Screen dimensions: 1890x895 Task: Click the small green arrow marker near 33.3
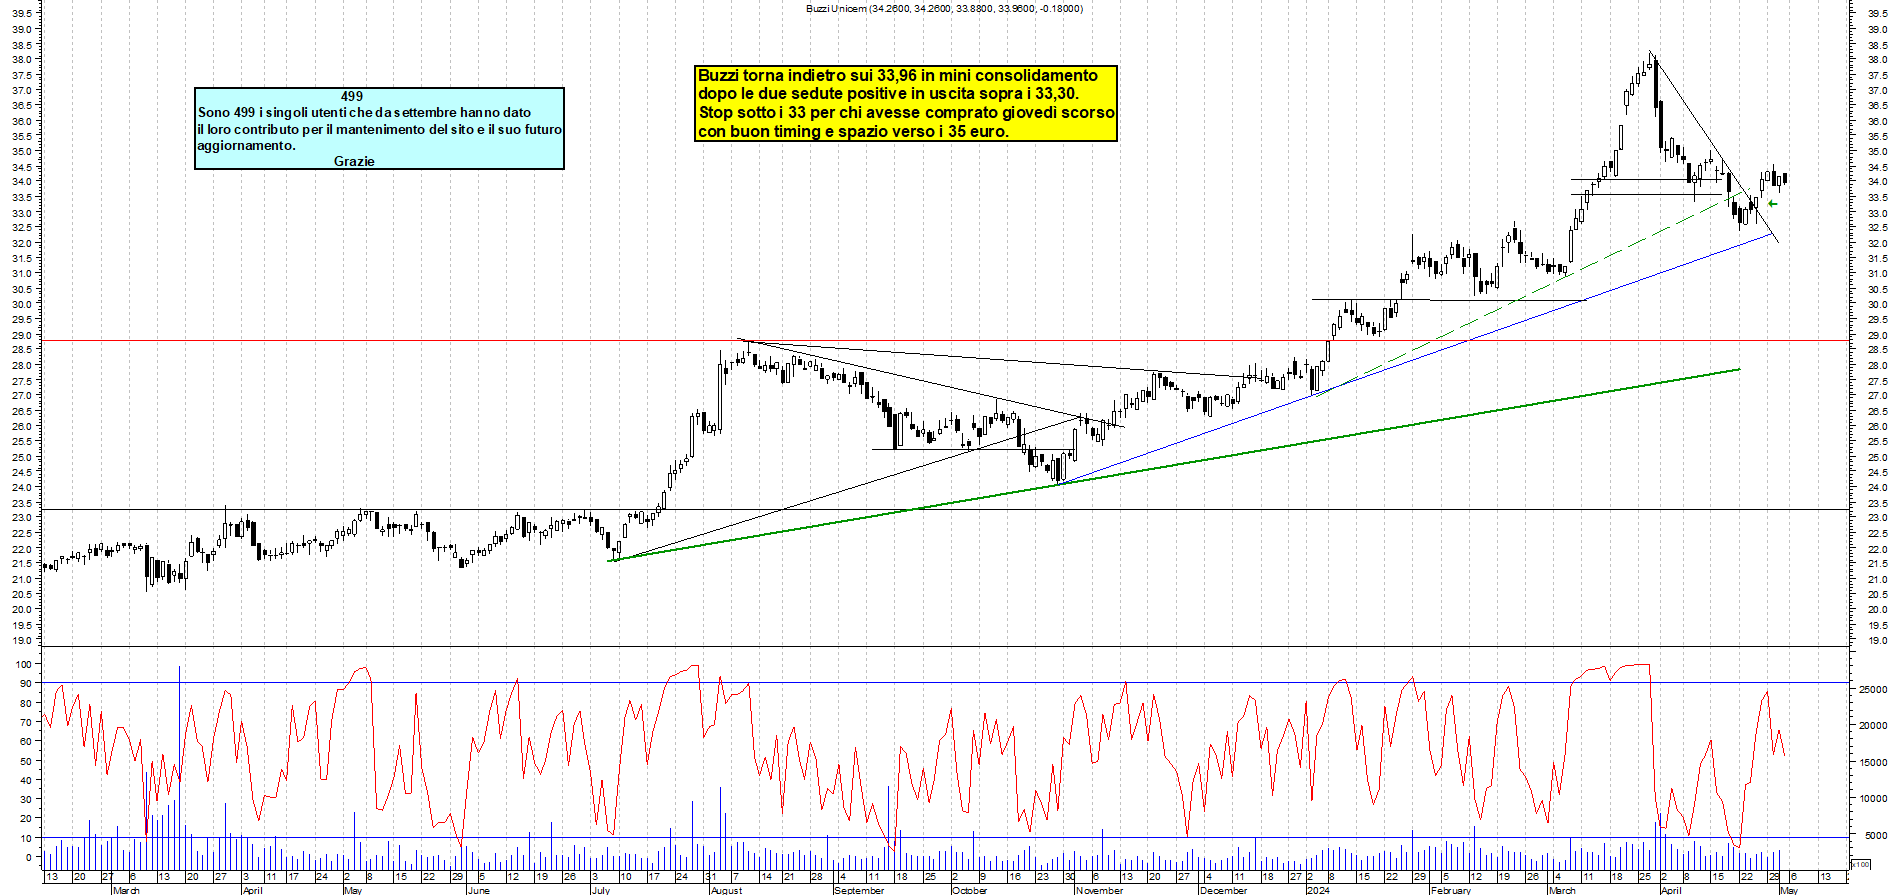pos(1773,204)
